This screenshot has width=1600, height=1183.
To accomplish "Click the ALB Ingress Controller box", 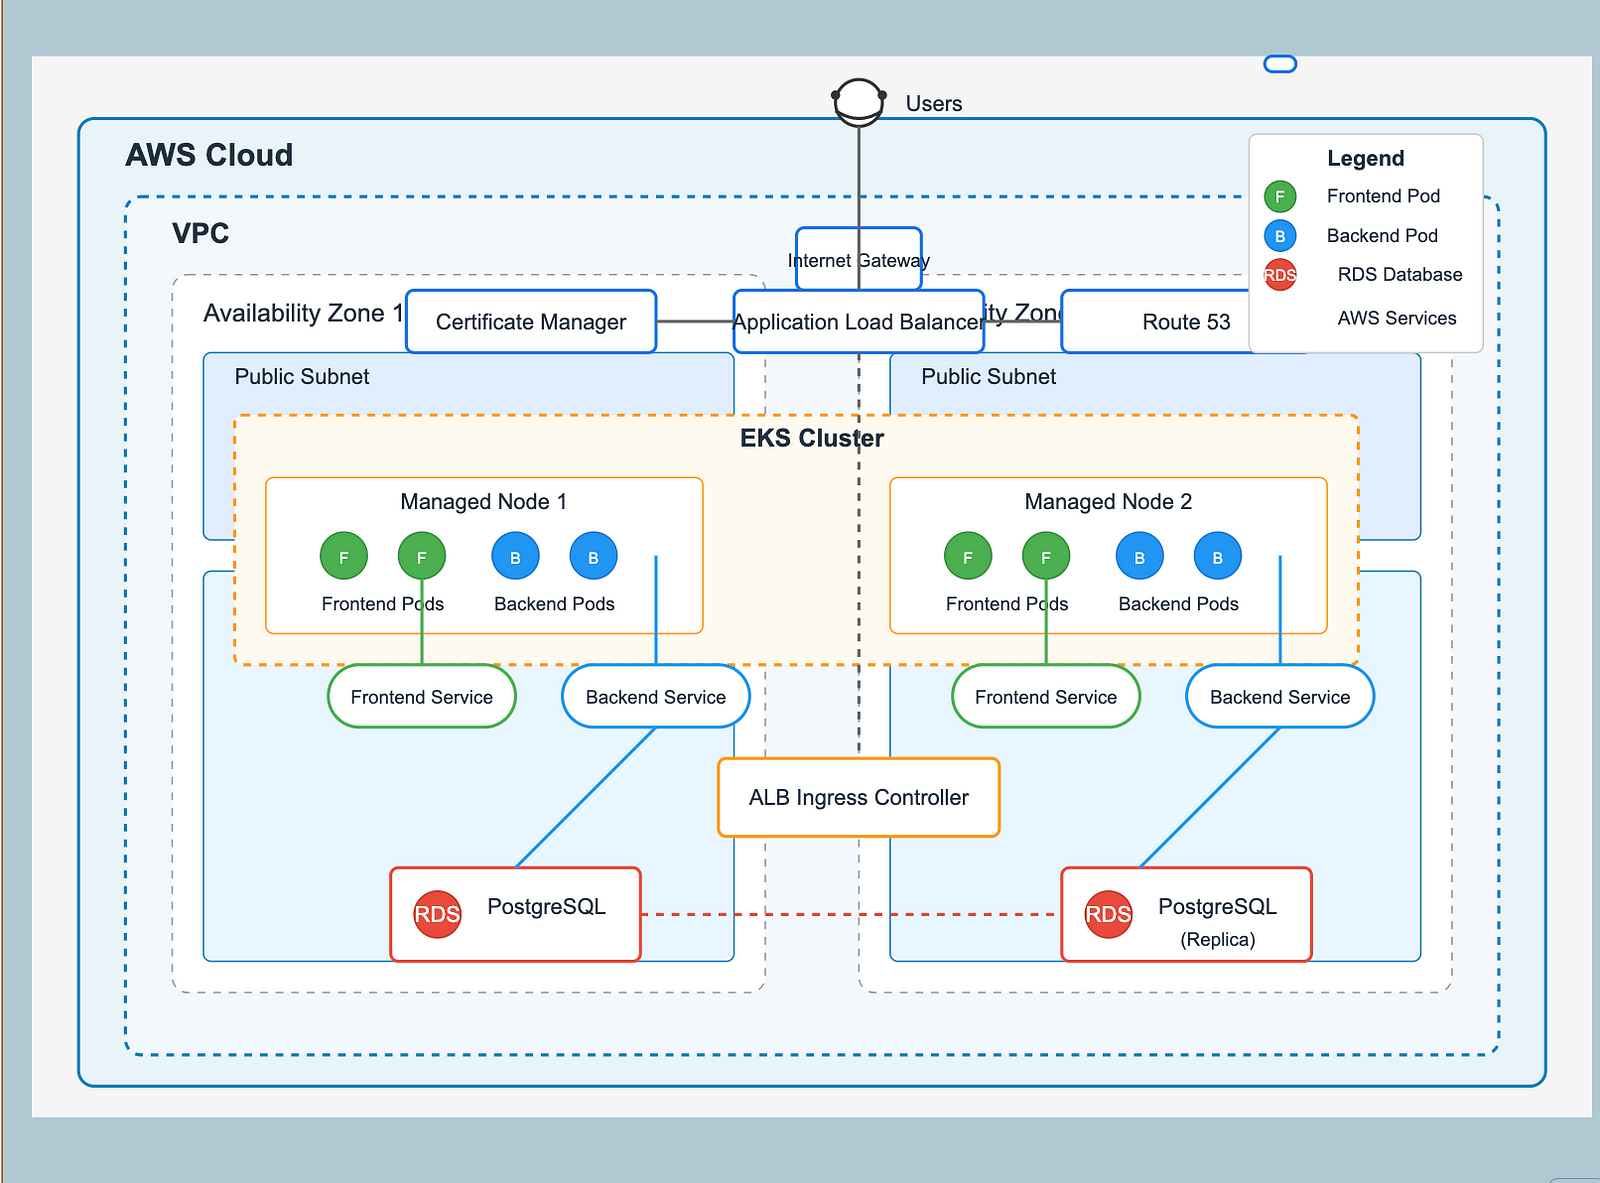I will tap(859, 797).
